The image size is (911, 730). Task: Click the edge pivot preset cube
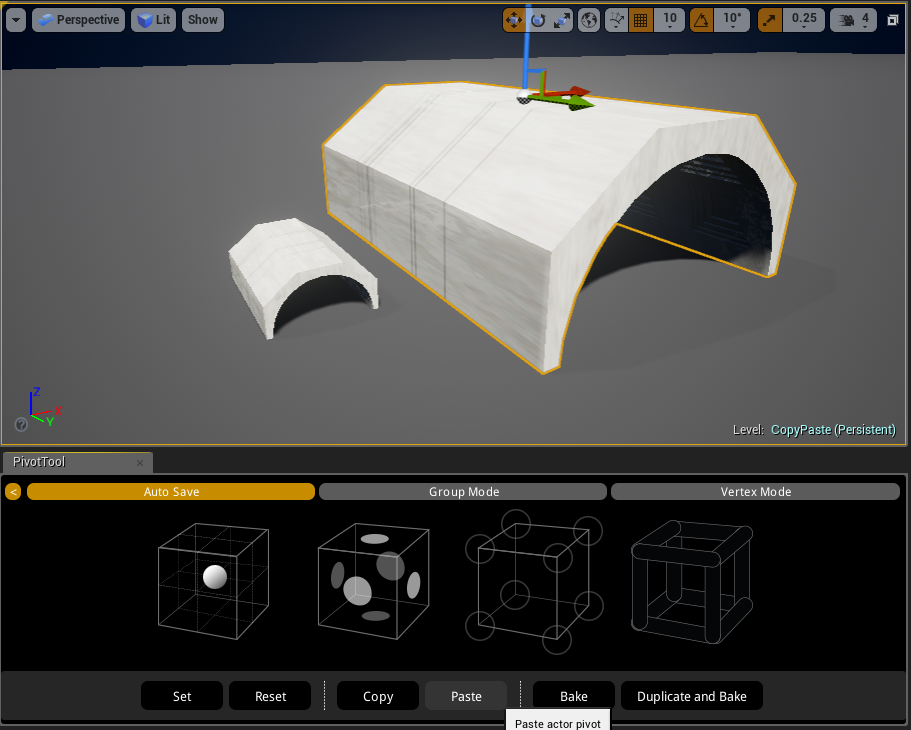coord(691,578)
